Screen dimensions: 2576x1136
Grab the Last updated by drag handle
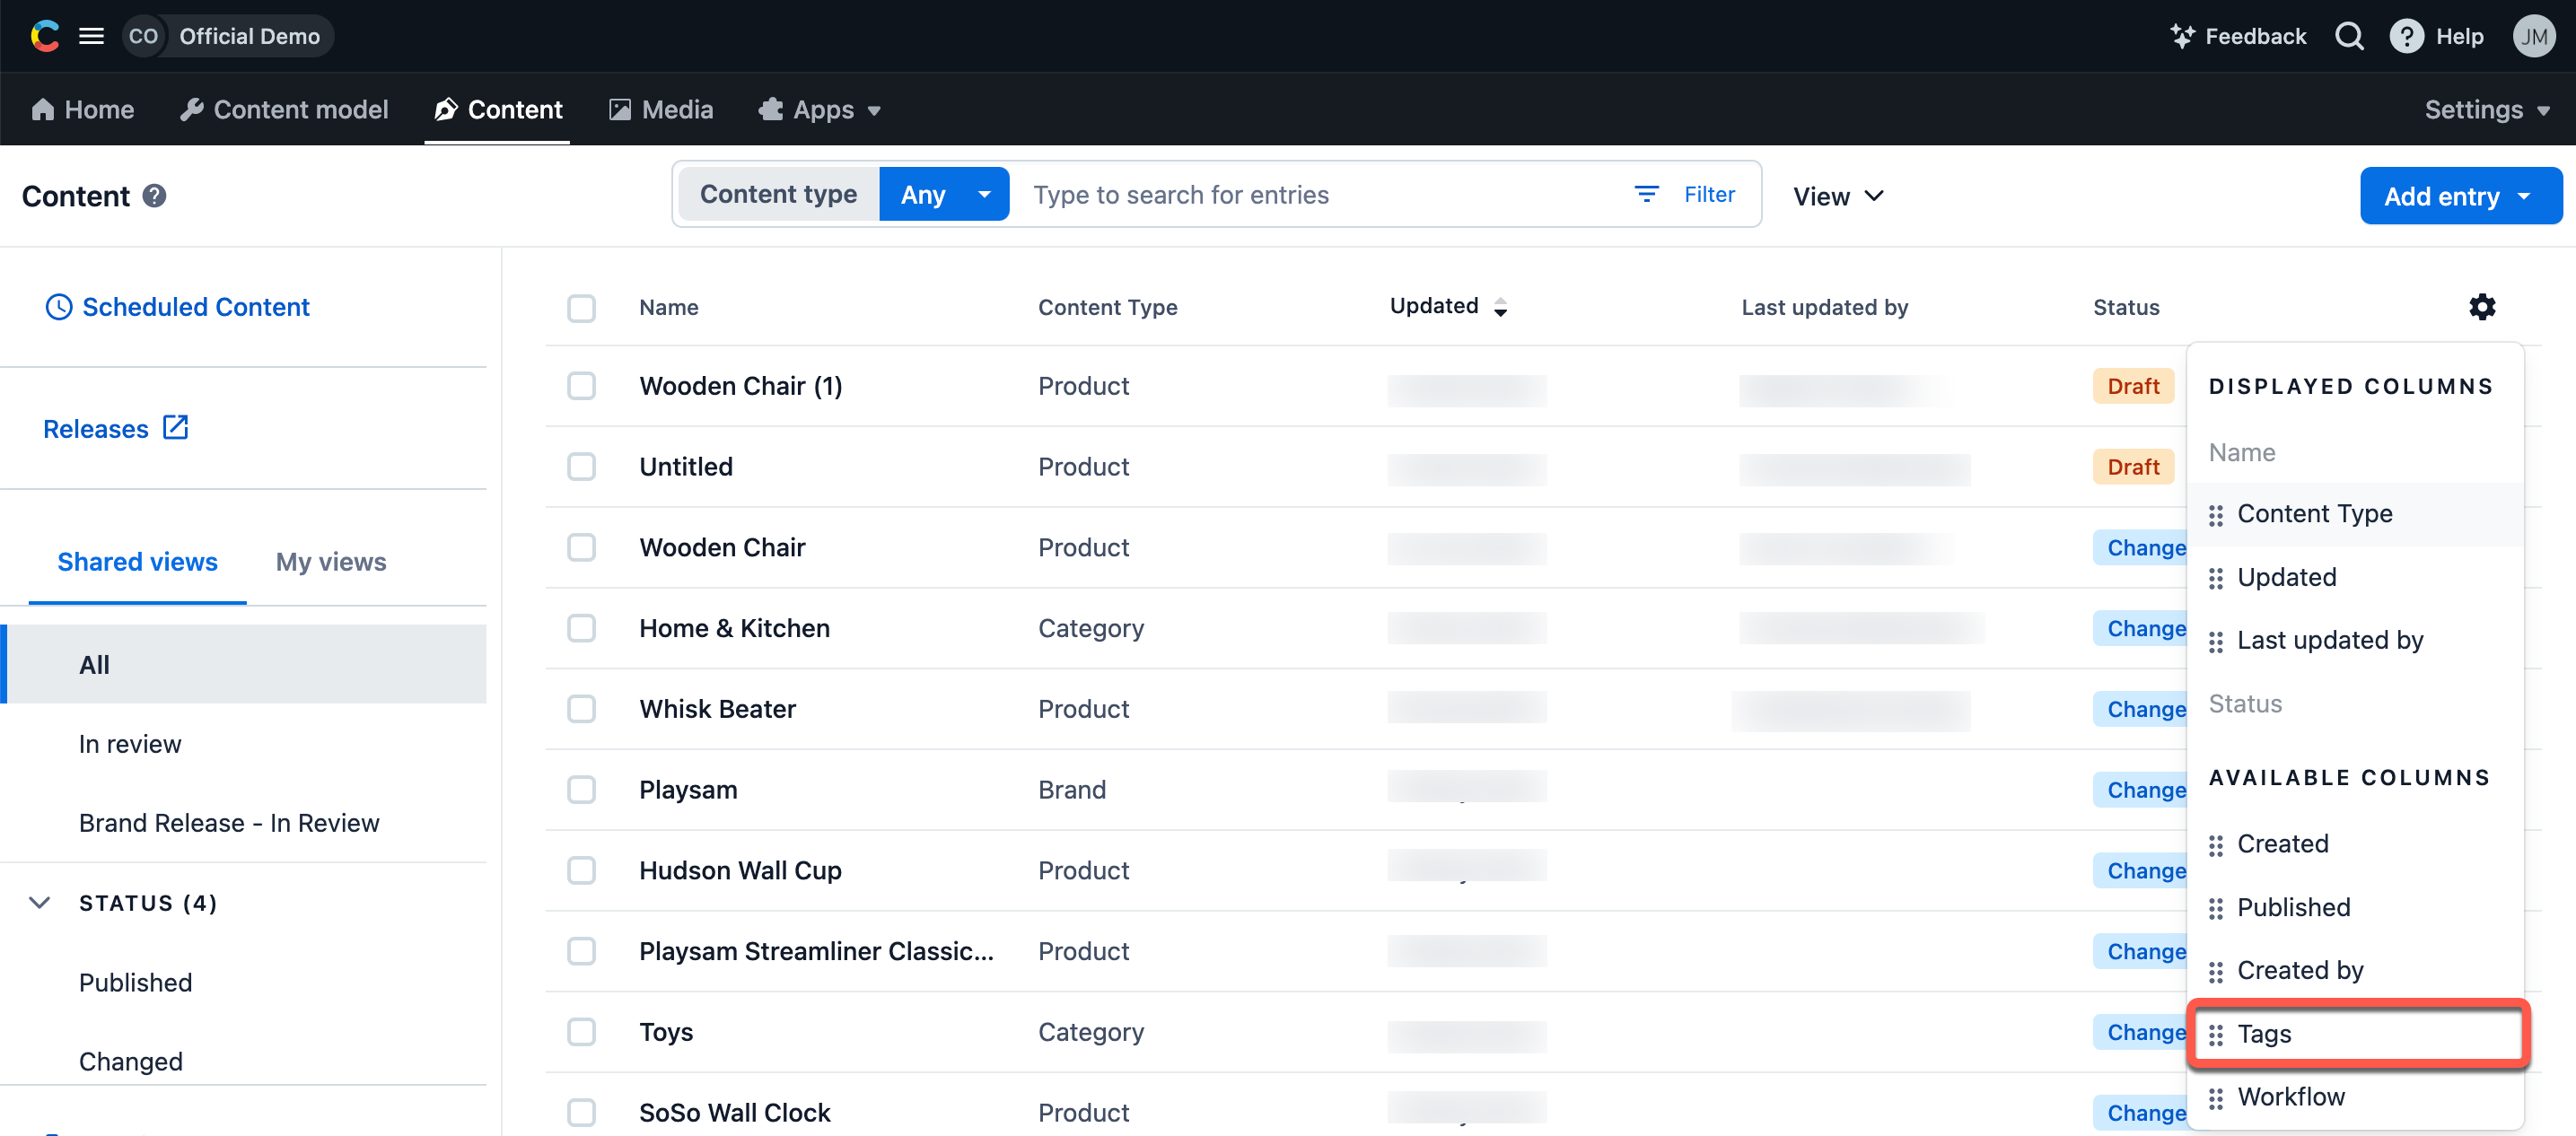pos(2216,642)
